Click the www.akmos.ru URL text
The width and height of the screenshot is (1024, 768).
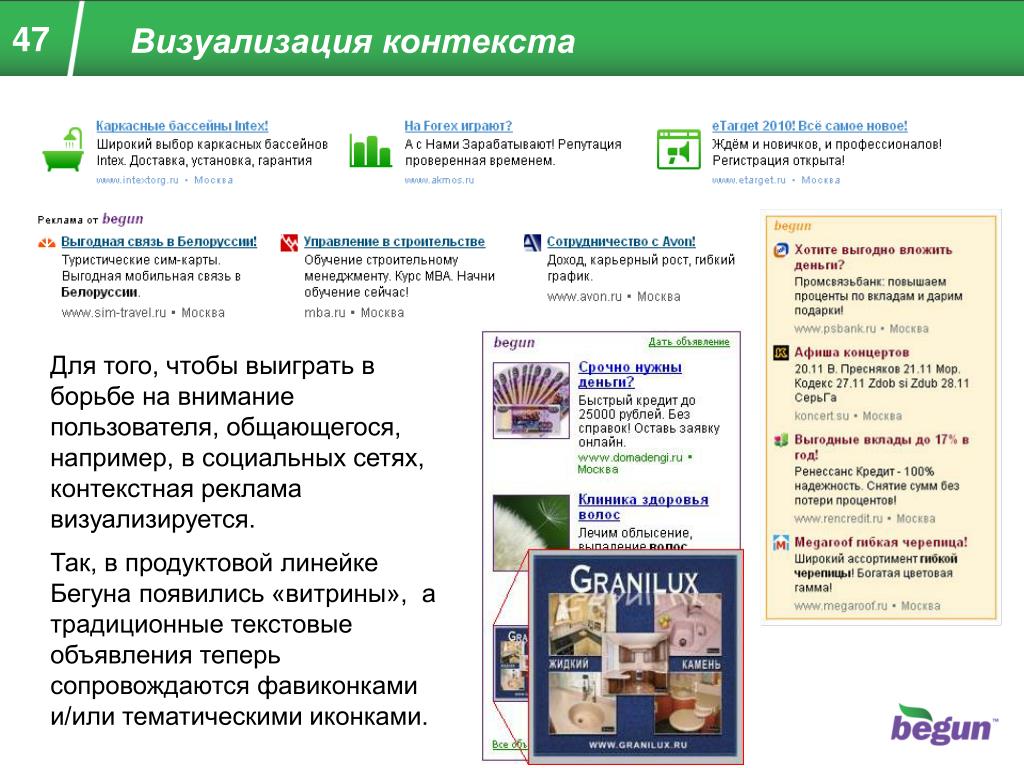pos(440,180)
